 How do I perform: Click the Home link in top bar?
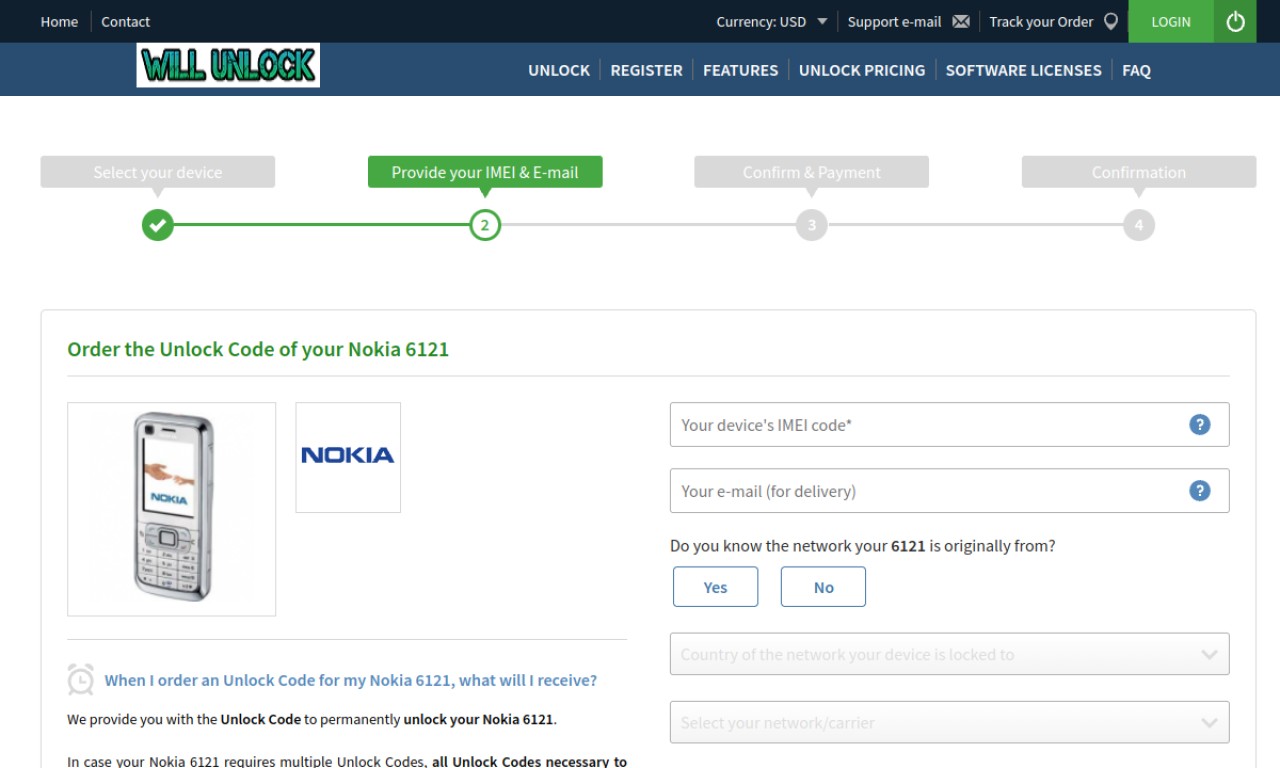tap(59, 21)
